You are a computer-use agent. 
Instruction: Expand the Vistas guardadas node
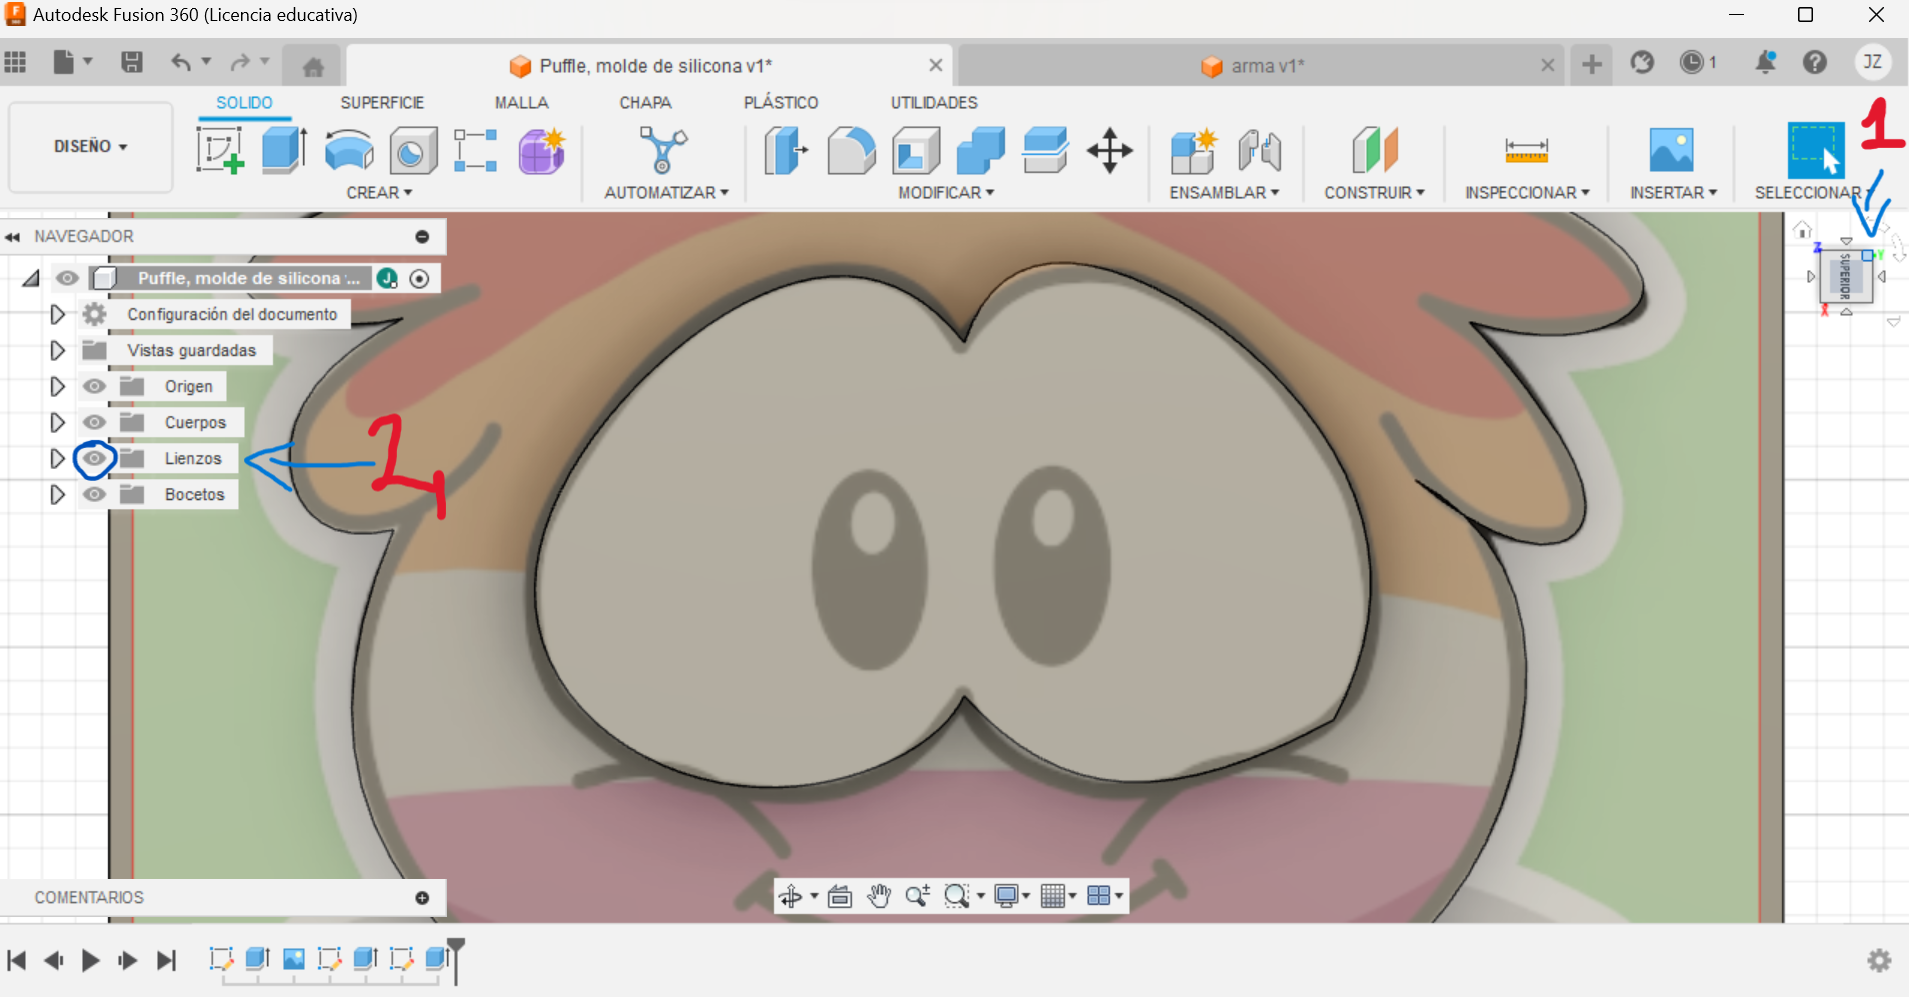point(57,350)
